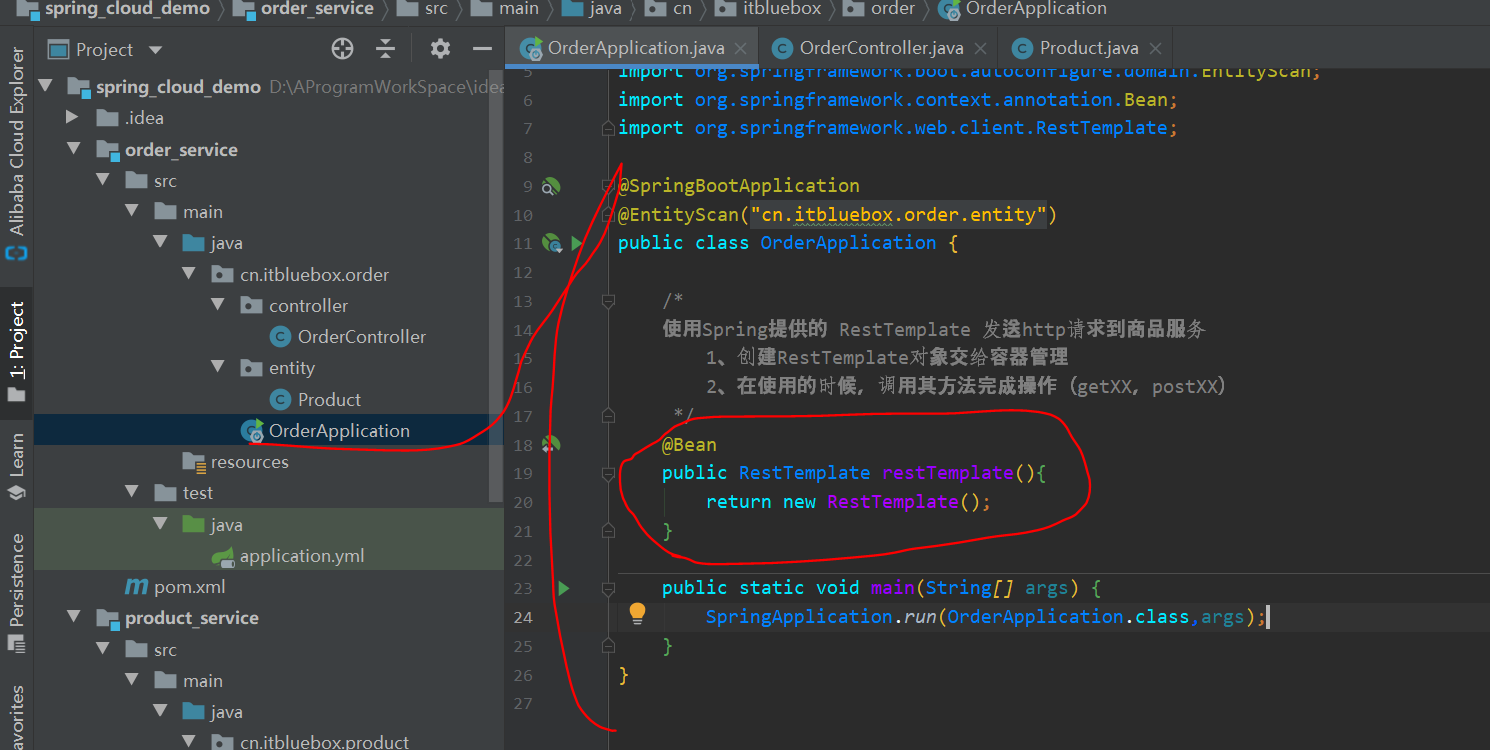This screenshot has width=1490, height=750.
Task: Click the restTemplate method name
Action: [948, 473]
